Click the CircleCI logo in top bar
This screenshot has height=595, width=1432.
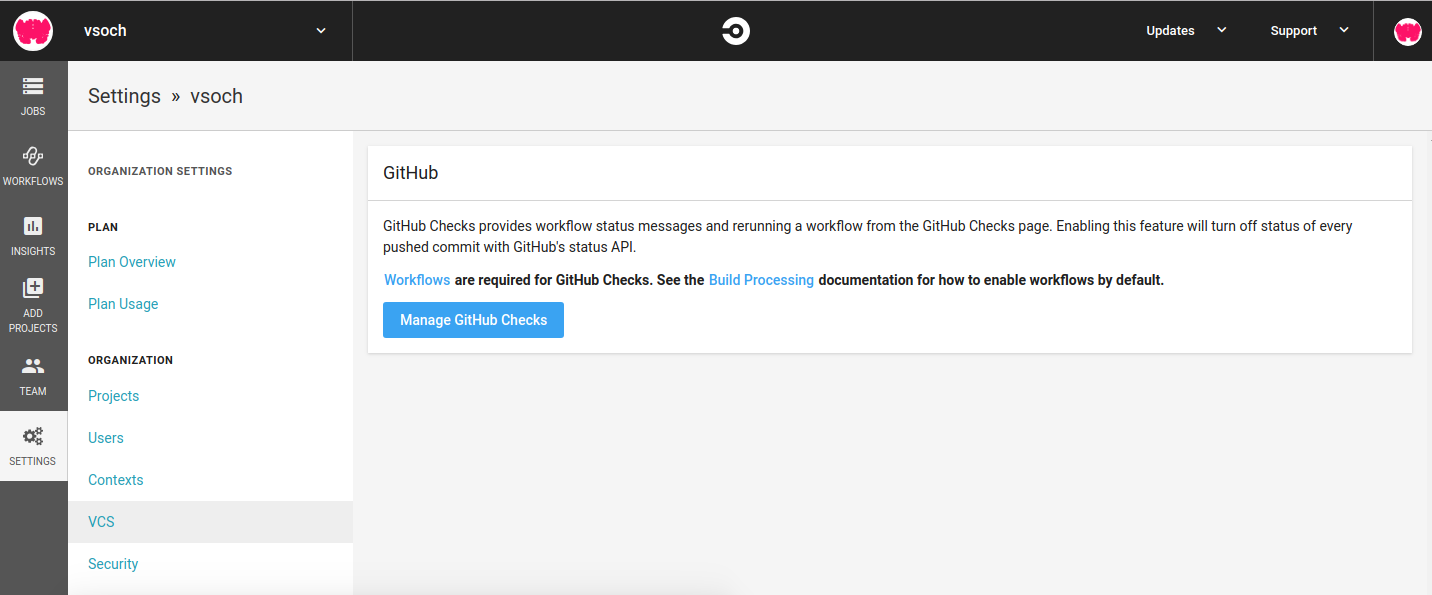736,31
